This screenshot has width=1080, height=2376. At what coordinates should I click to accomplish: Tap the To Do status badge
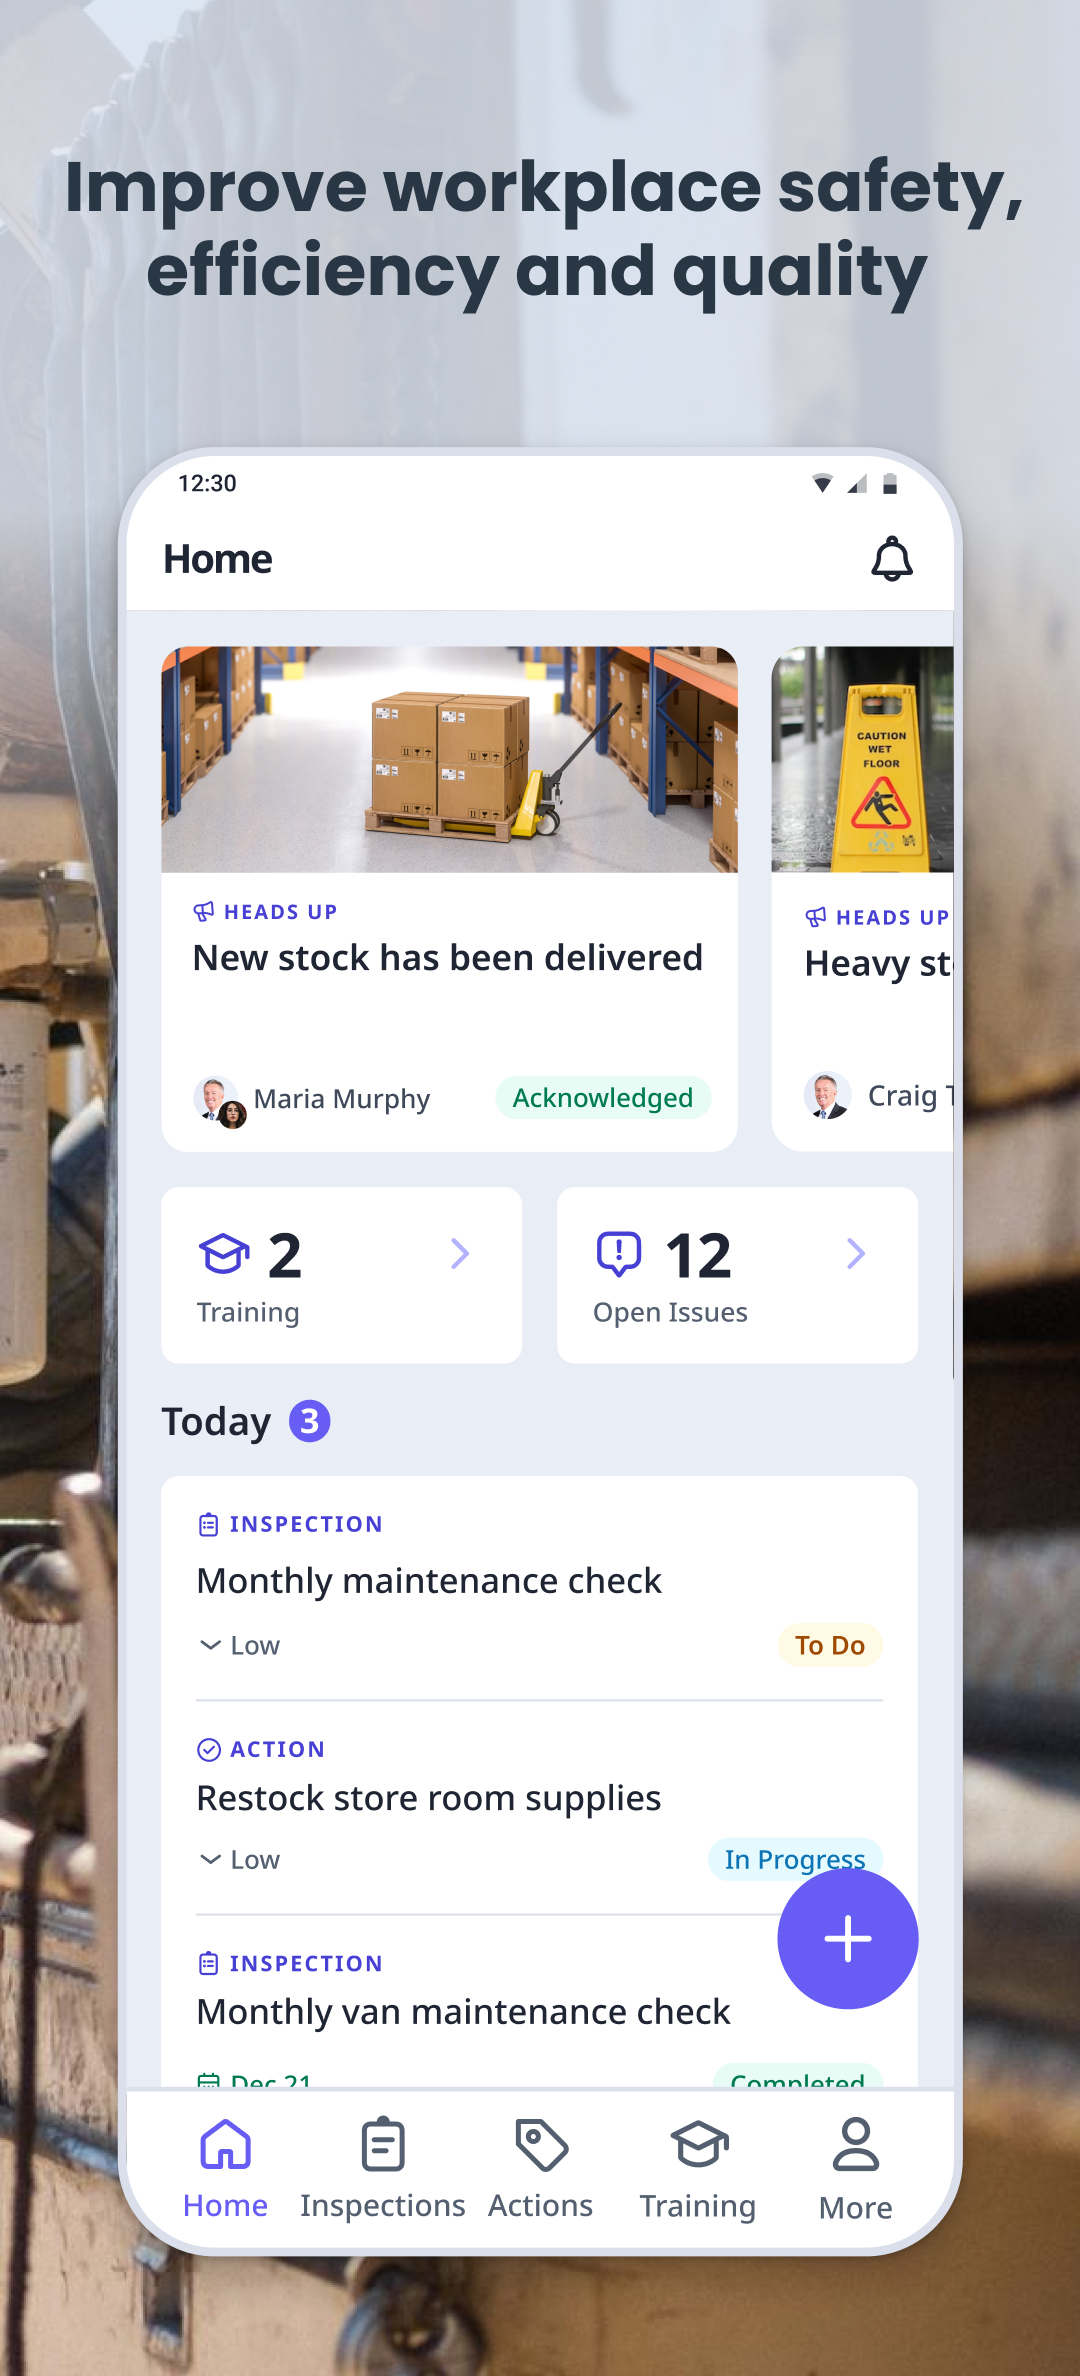point(830,1645)
